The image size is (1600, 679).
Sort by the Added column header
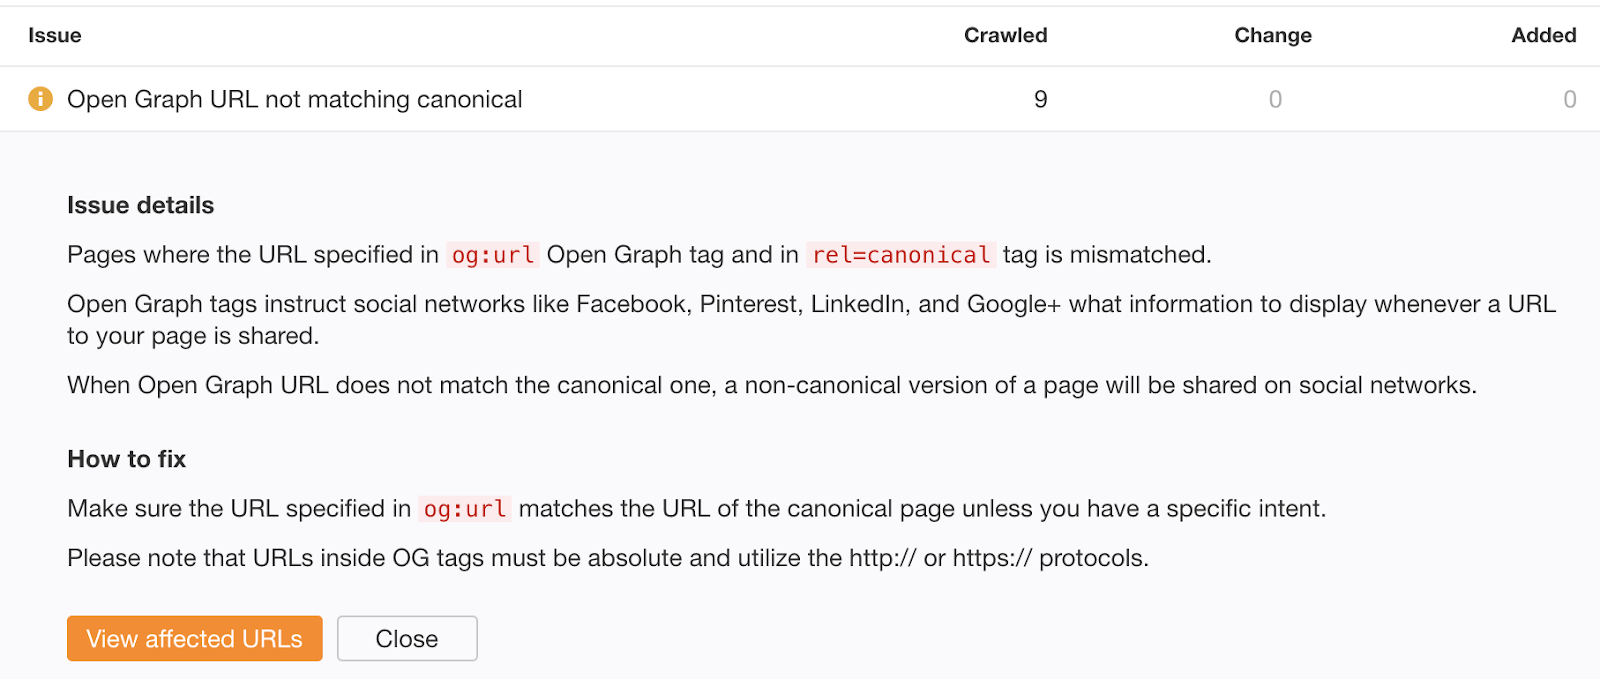1543,35
